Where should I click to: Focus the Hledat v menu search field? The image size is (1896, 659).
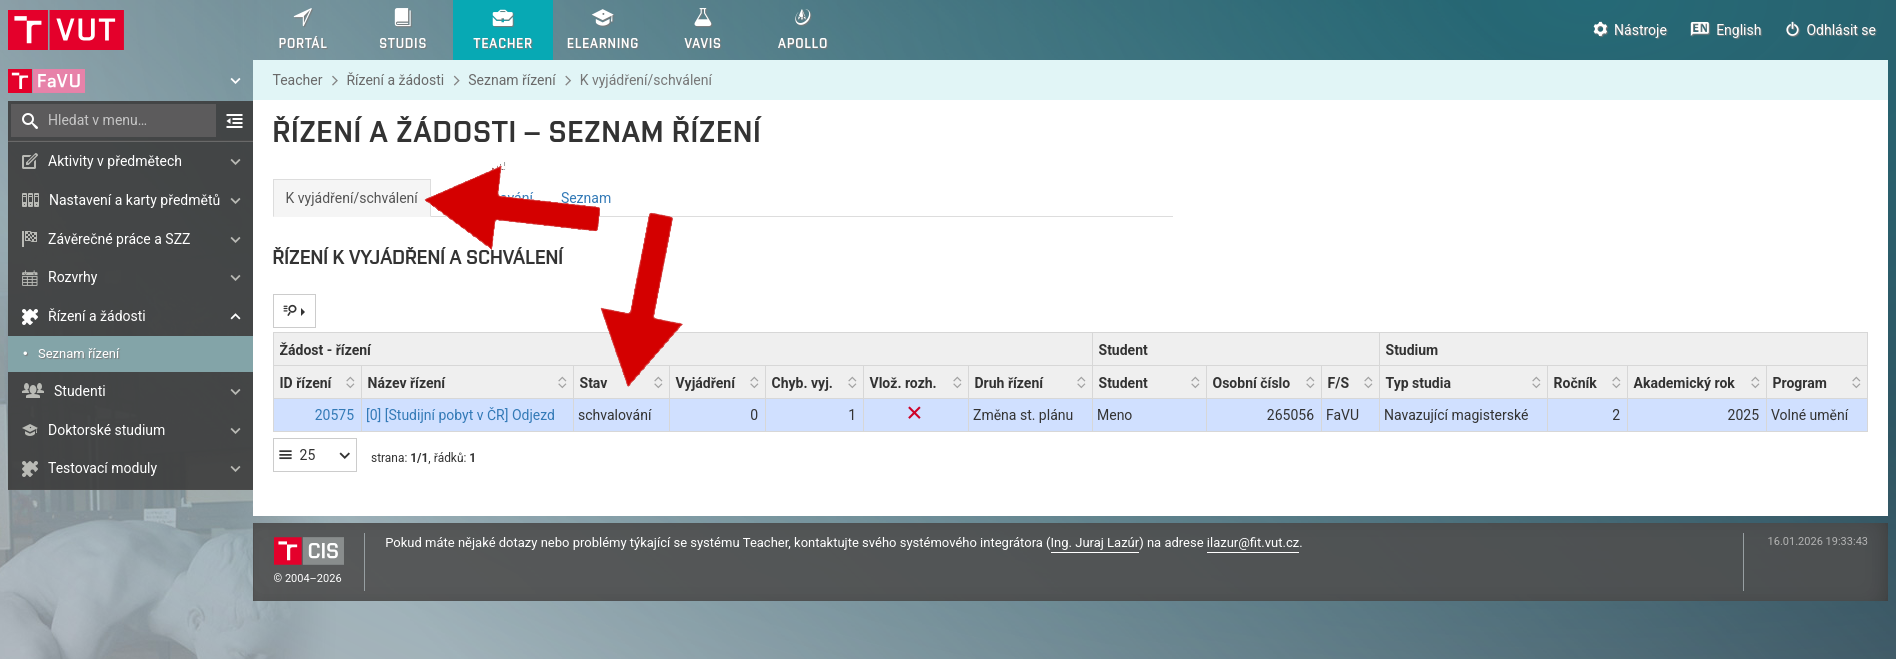(112, 120)
